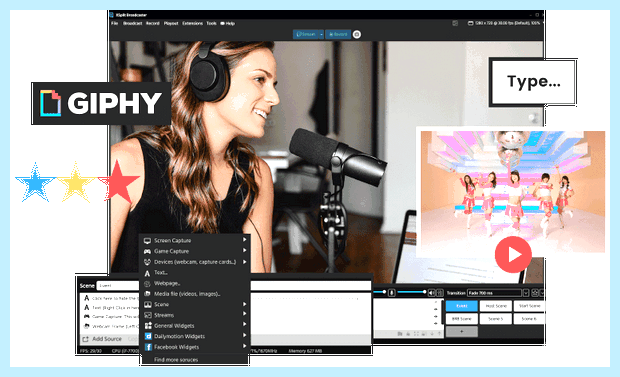This screenshot has width=620, height=377.
Task: Click the Streams icon in menu
Action: 147,315
